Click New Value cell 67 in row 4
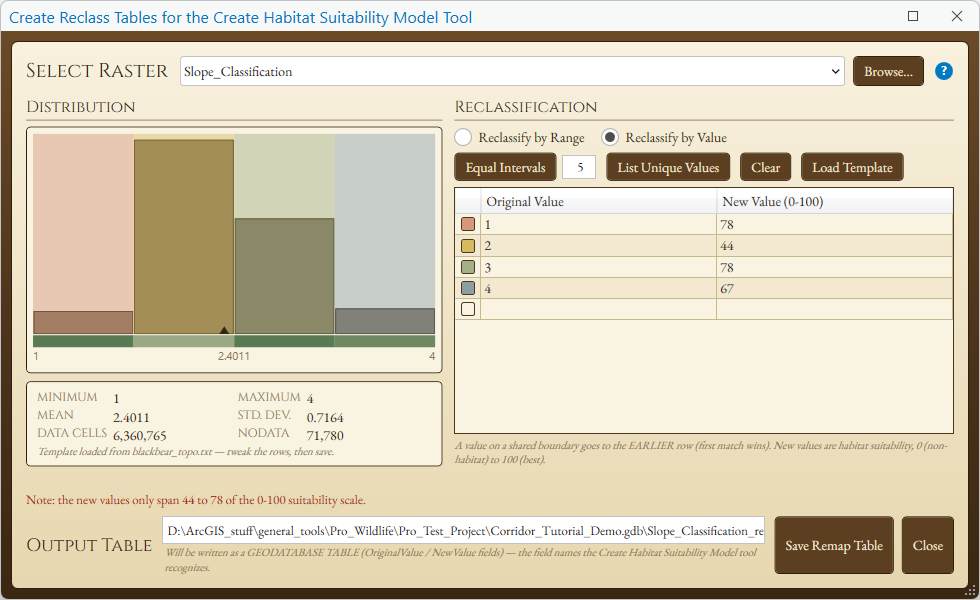Screen dimensions: 980x600 (834, 288)
